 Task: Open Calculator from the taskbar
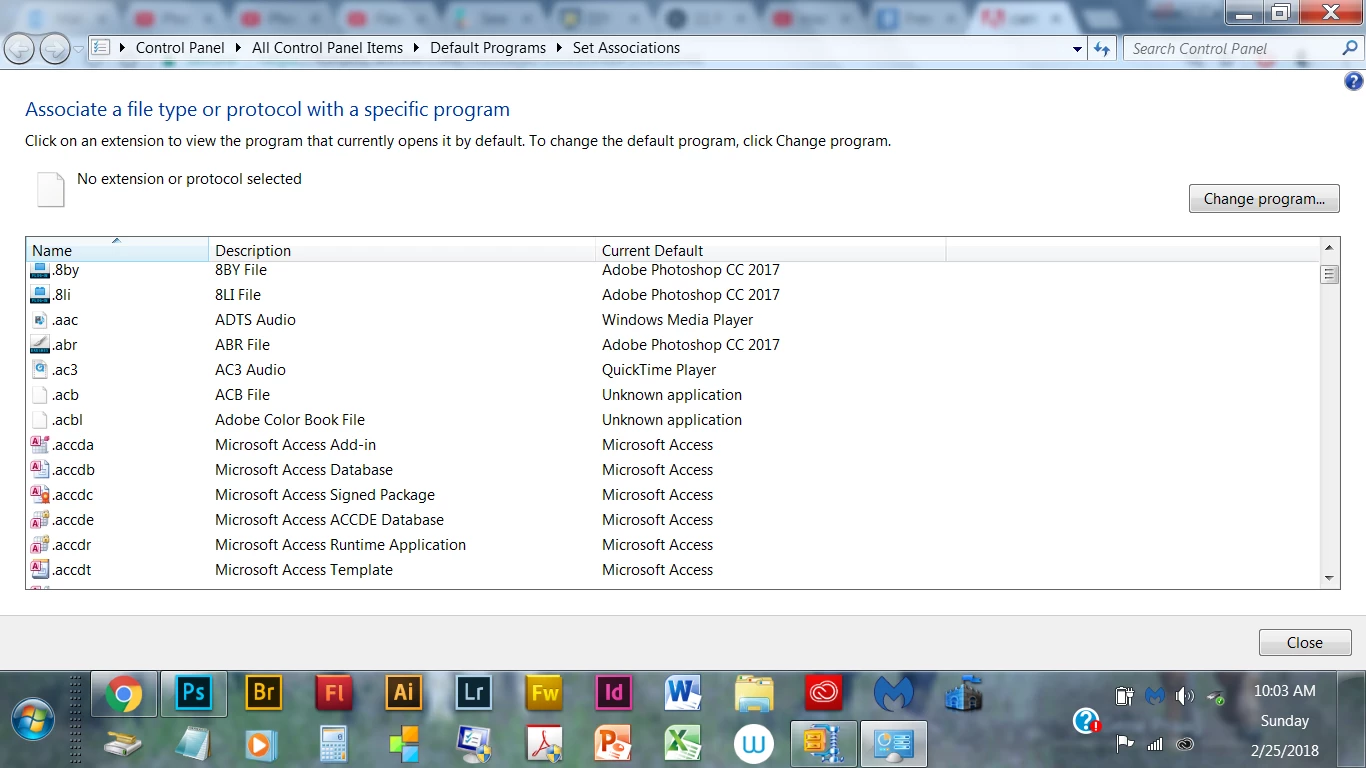pos(333,744)
